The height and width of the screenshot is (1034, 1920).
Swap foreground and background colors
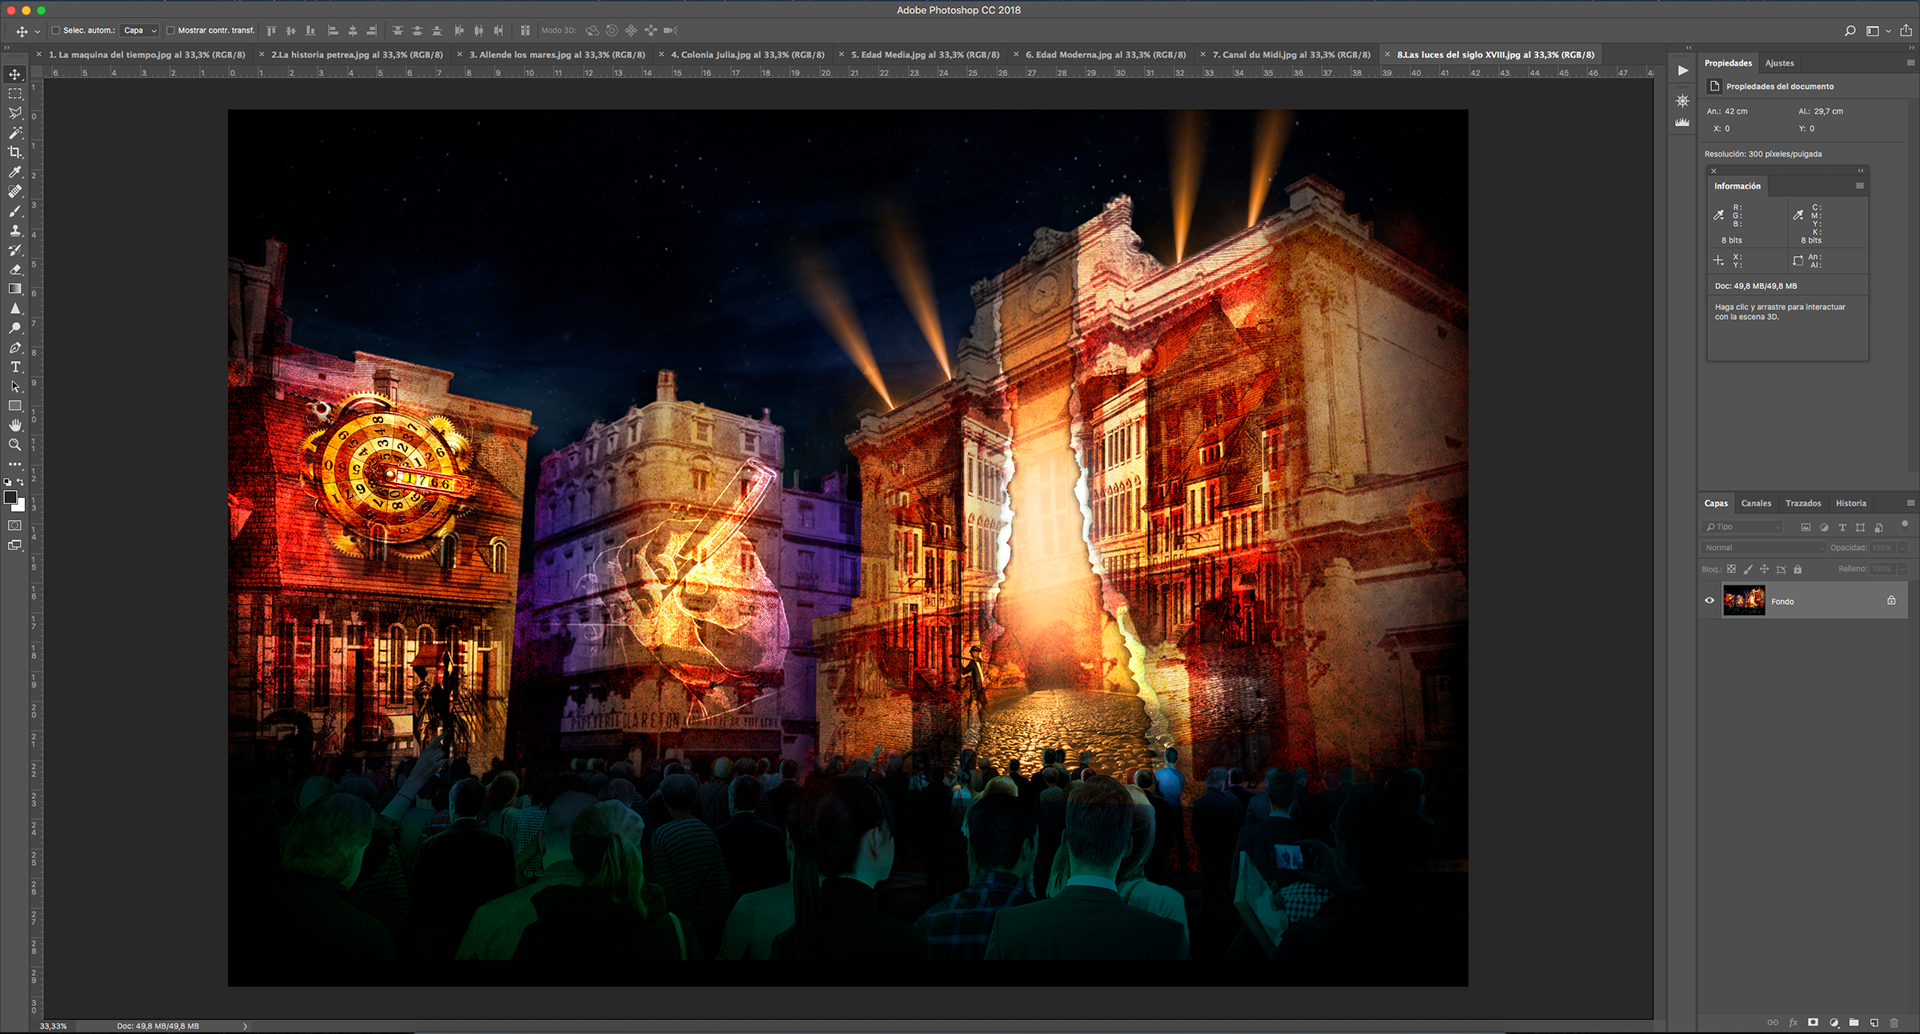tap(21, 482)
